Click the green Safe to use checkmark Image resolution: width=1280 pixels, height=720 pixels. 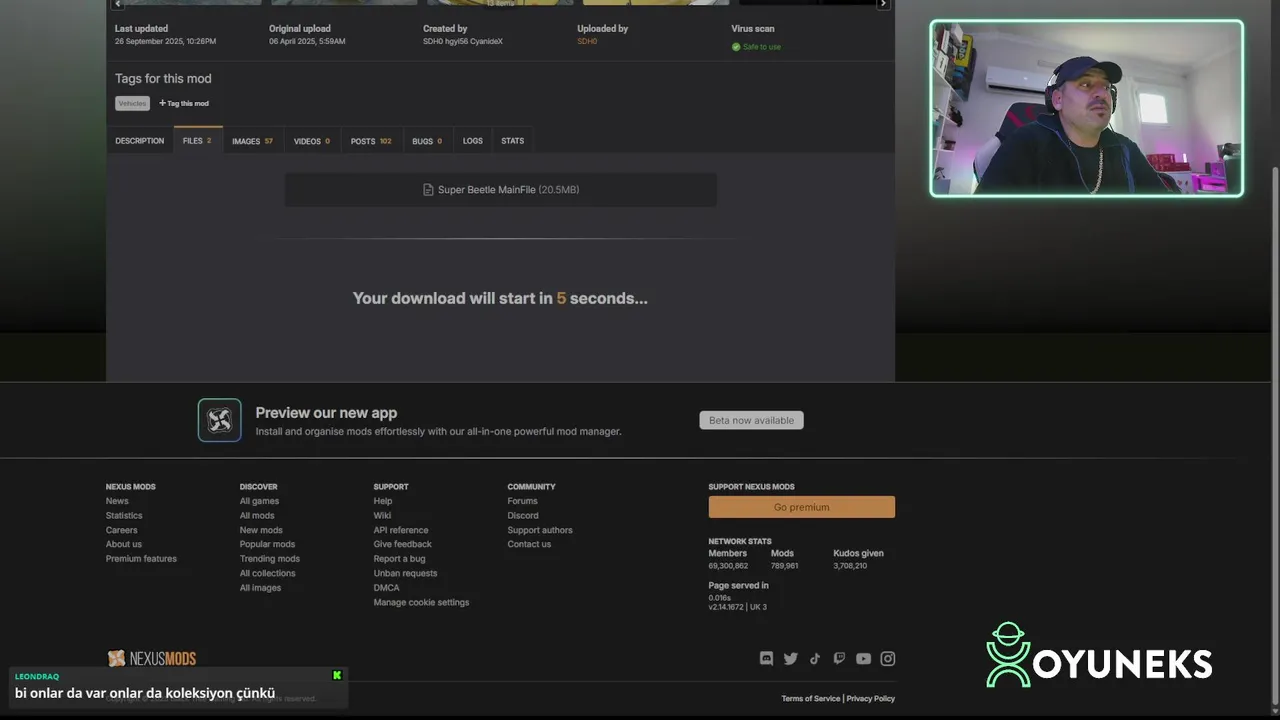[x=736, y=47]
